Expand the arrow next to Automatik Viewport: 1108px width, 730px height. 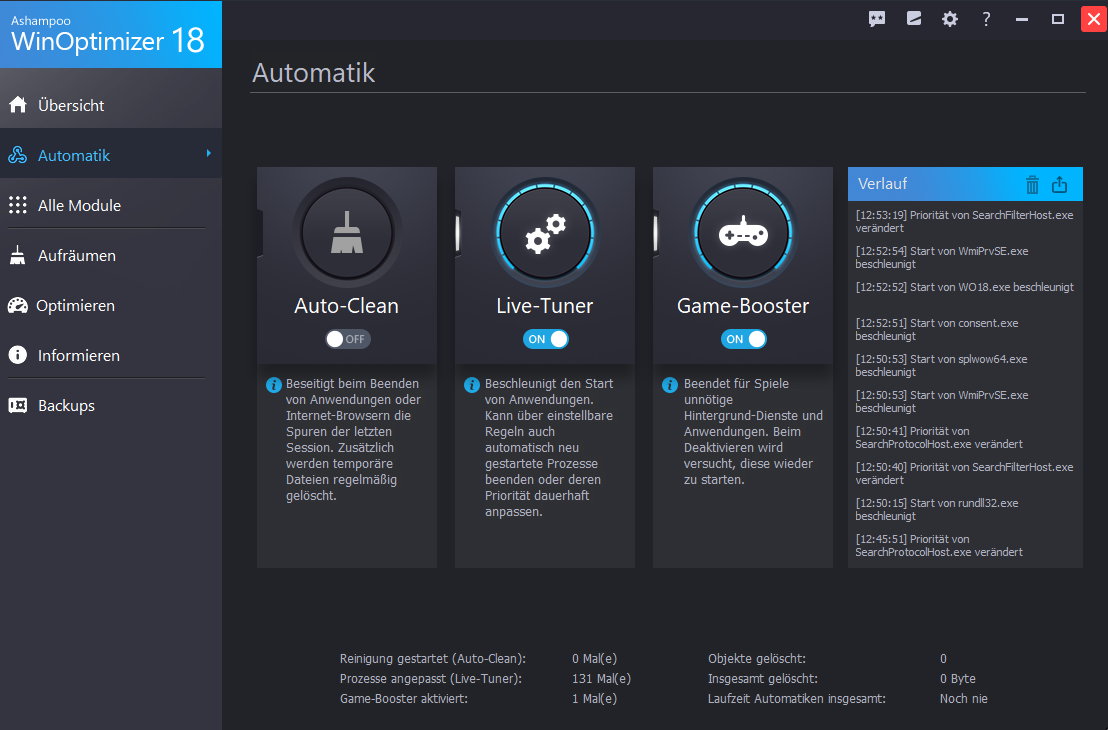[209, 154]
